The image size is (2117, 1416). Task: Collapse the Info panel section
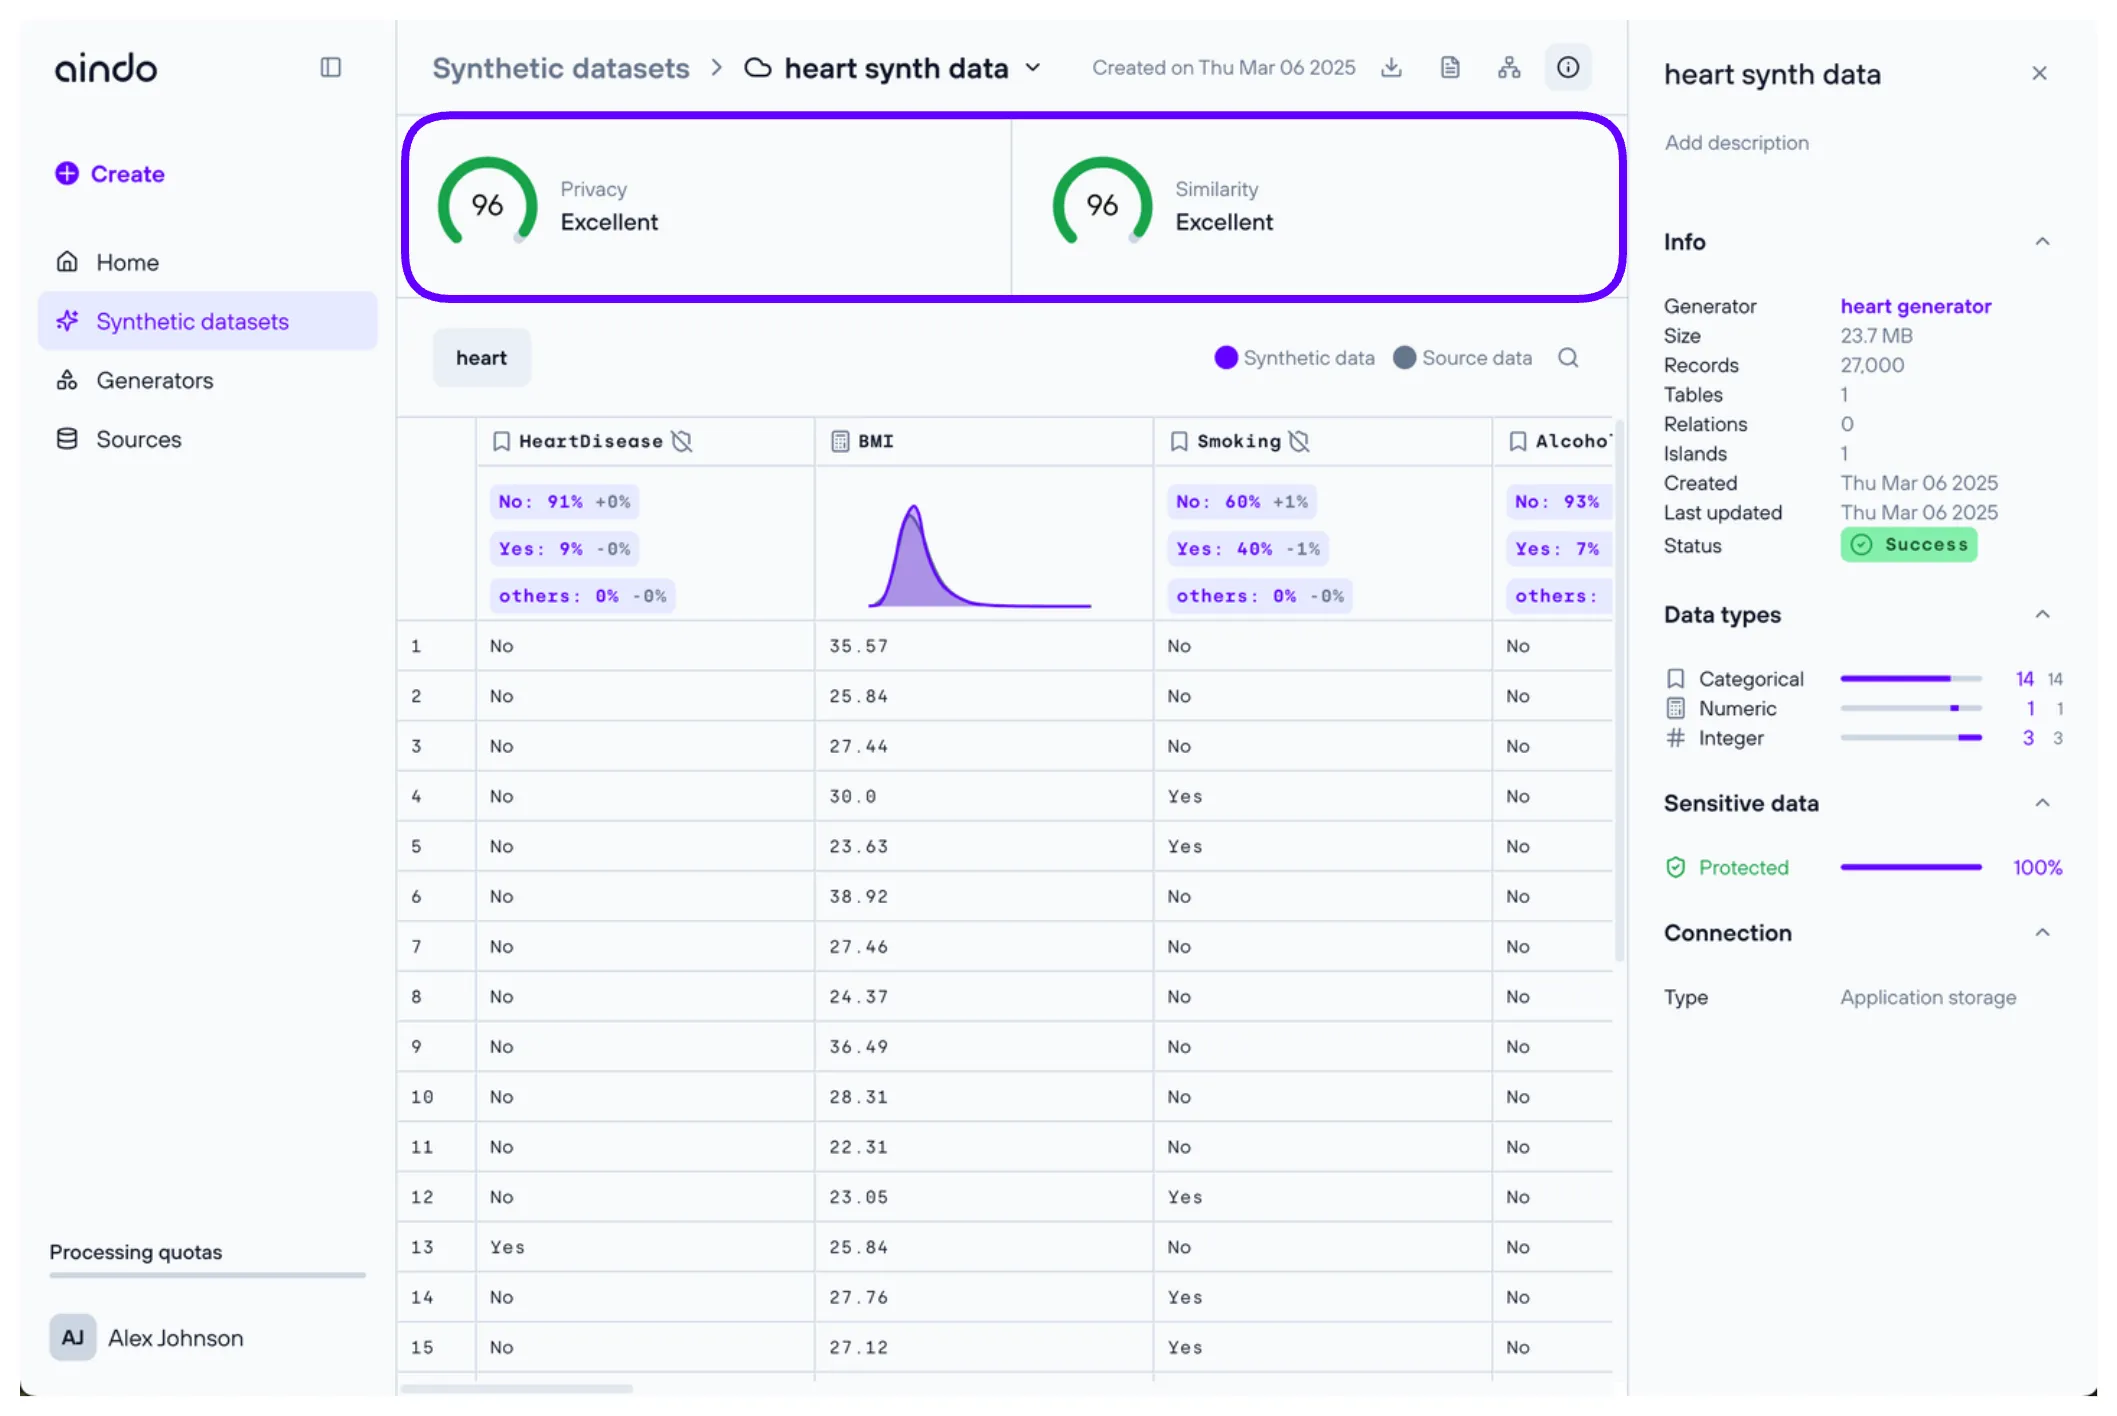click(2042, 241)
